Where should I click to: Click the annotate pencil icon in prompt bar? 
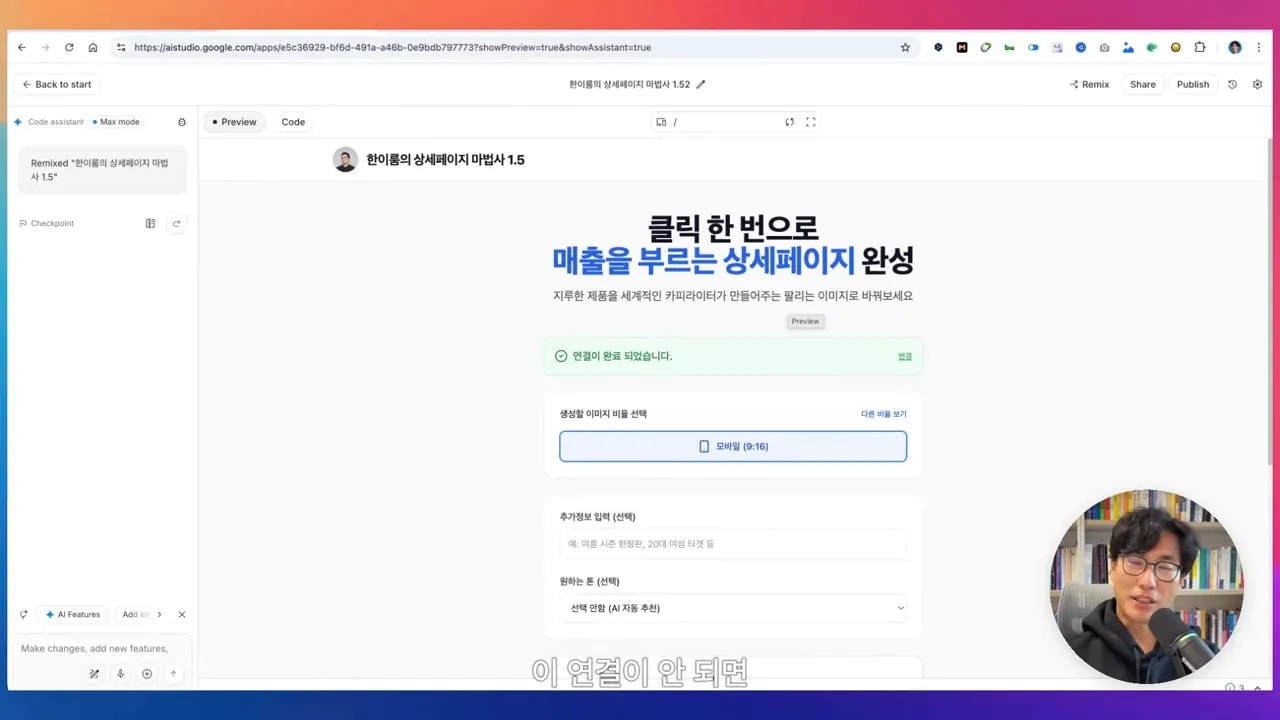click(94, 673)
